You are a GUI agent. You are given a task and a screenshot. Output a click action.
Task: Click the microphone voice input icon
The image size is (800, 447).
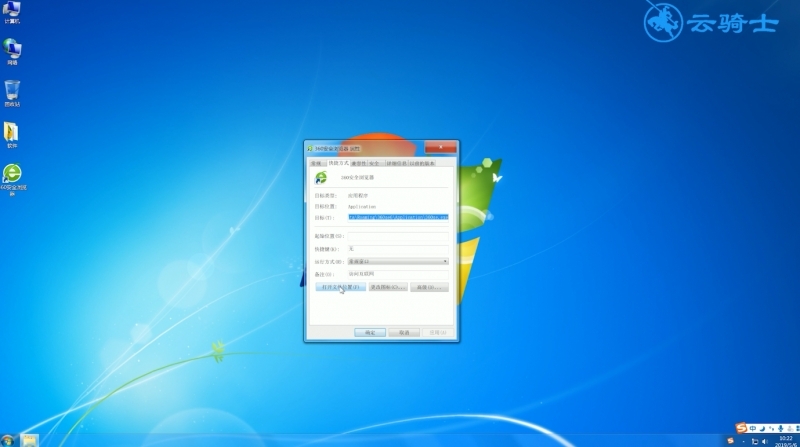(780, 429)
